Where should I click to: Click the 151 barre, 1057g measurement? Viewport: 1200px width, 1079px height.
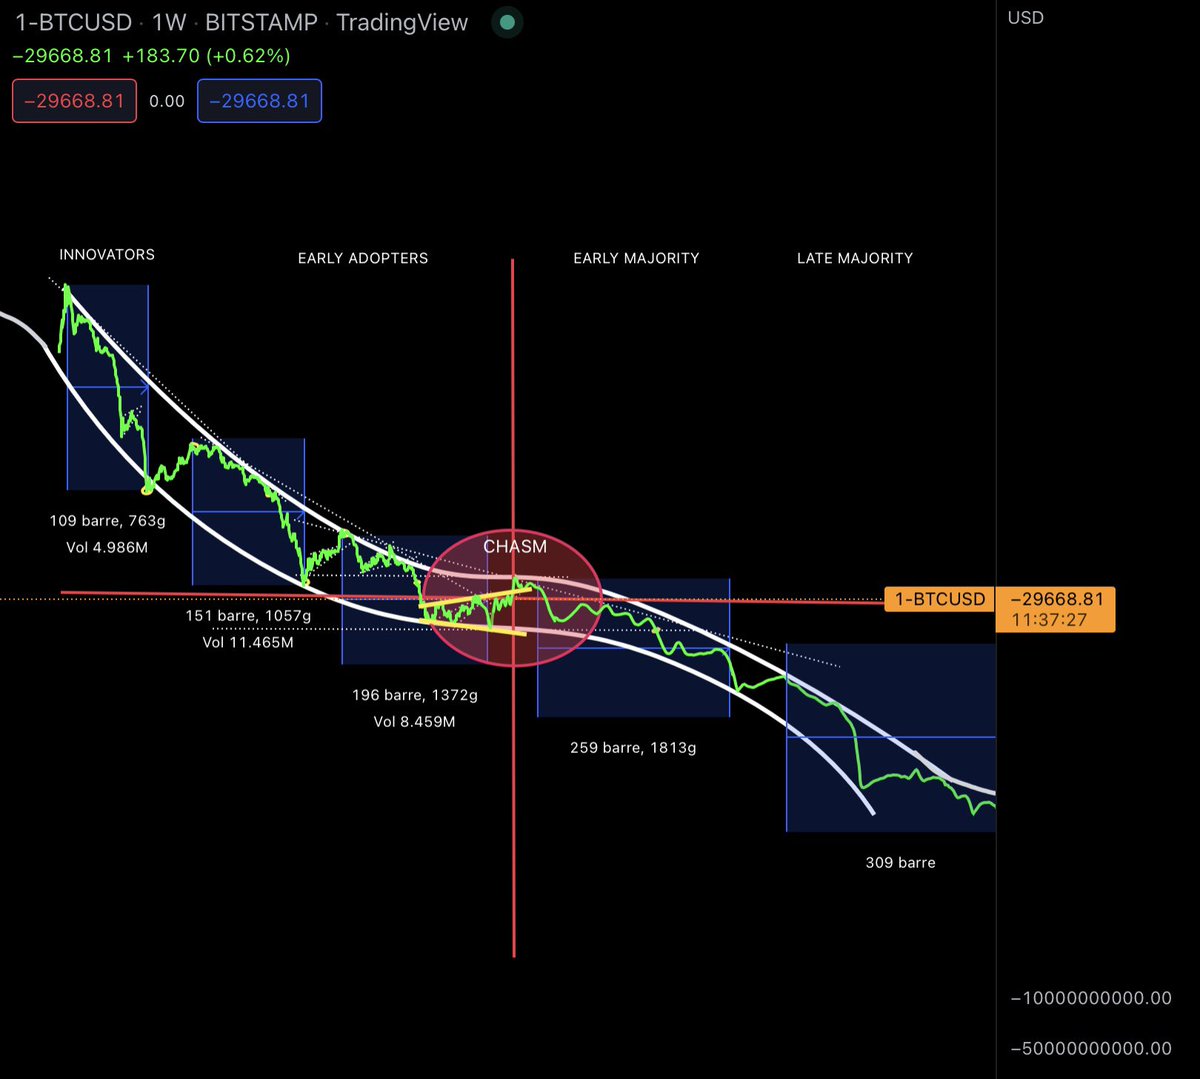248,616
